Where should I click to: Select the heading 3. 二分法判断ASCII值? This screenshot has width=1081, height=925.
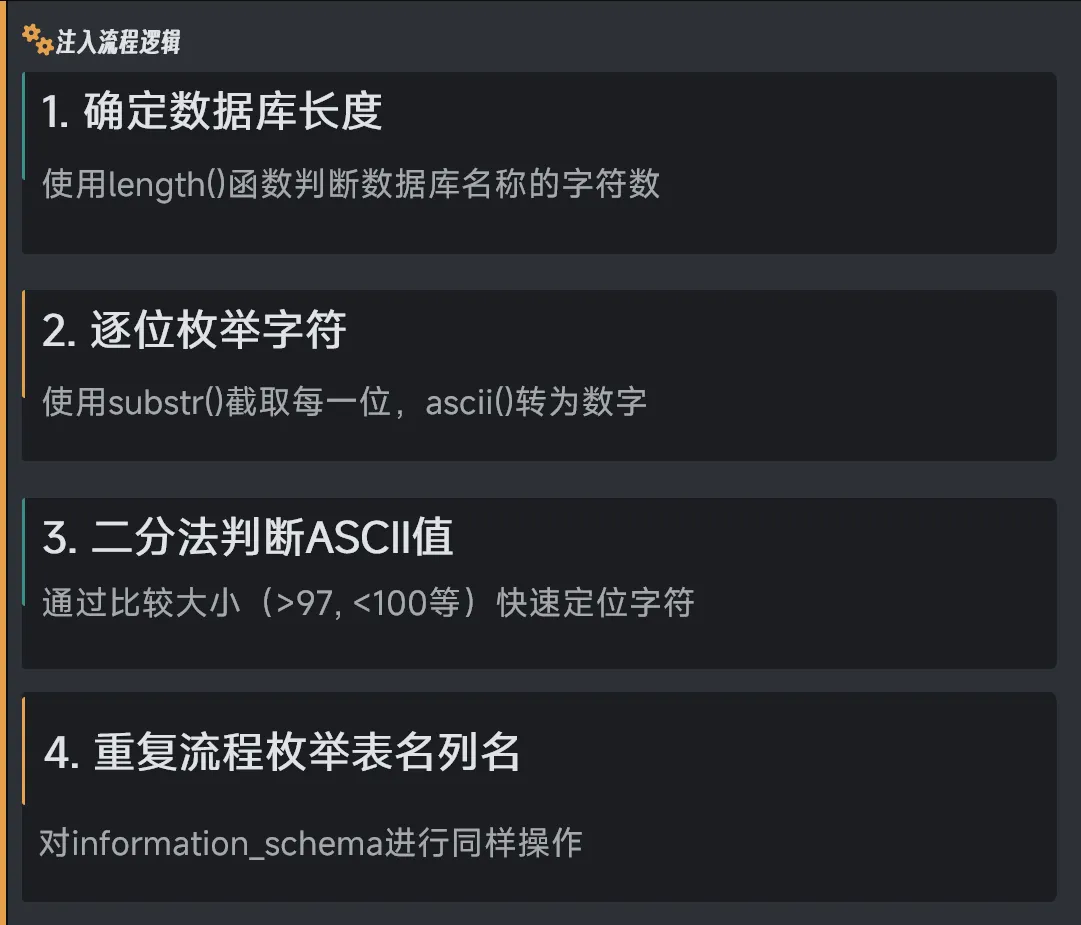click(248, 538)
